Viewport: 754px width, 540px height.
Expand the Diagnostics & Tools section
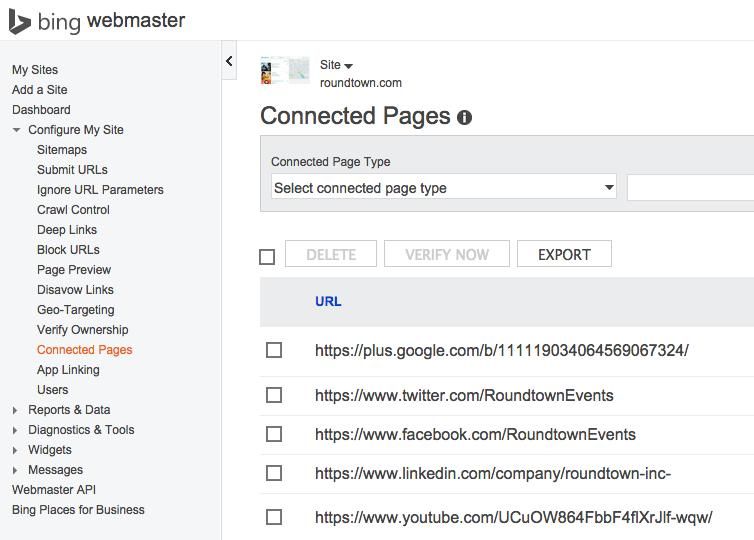(15, 430)
